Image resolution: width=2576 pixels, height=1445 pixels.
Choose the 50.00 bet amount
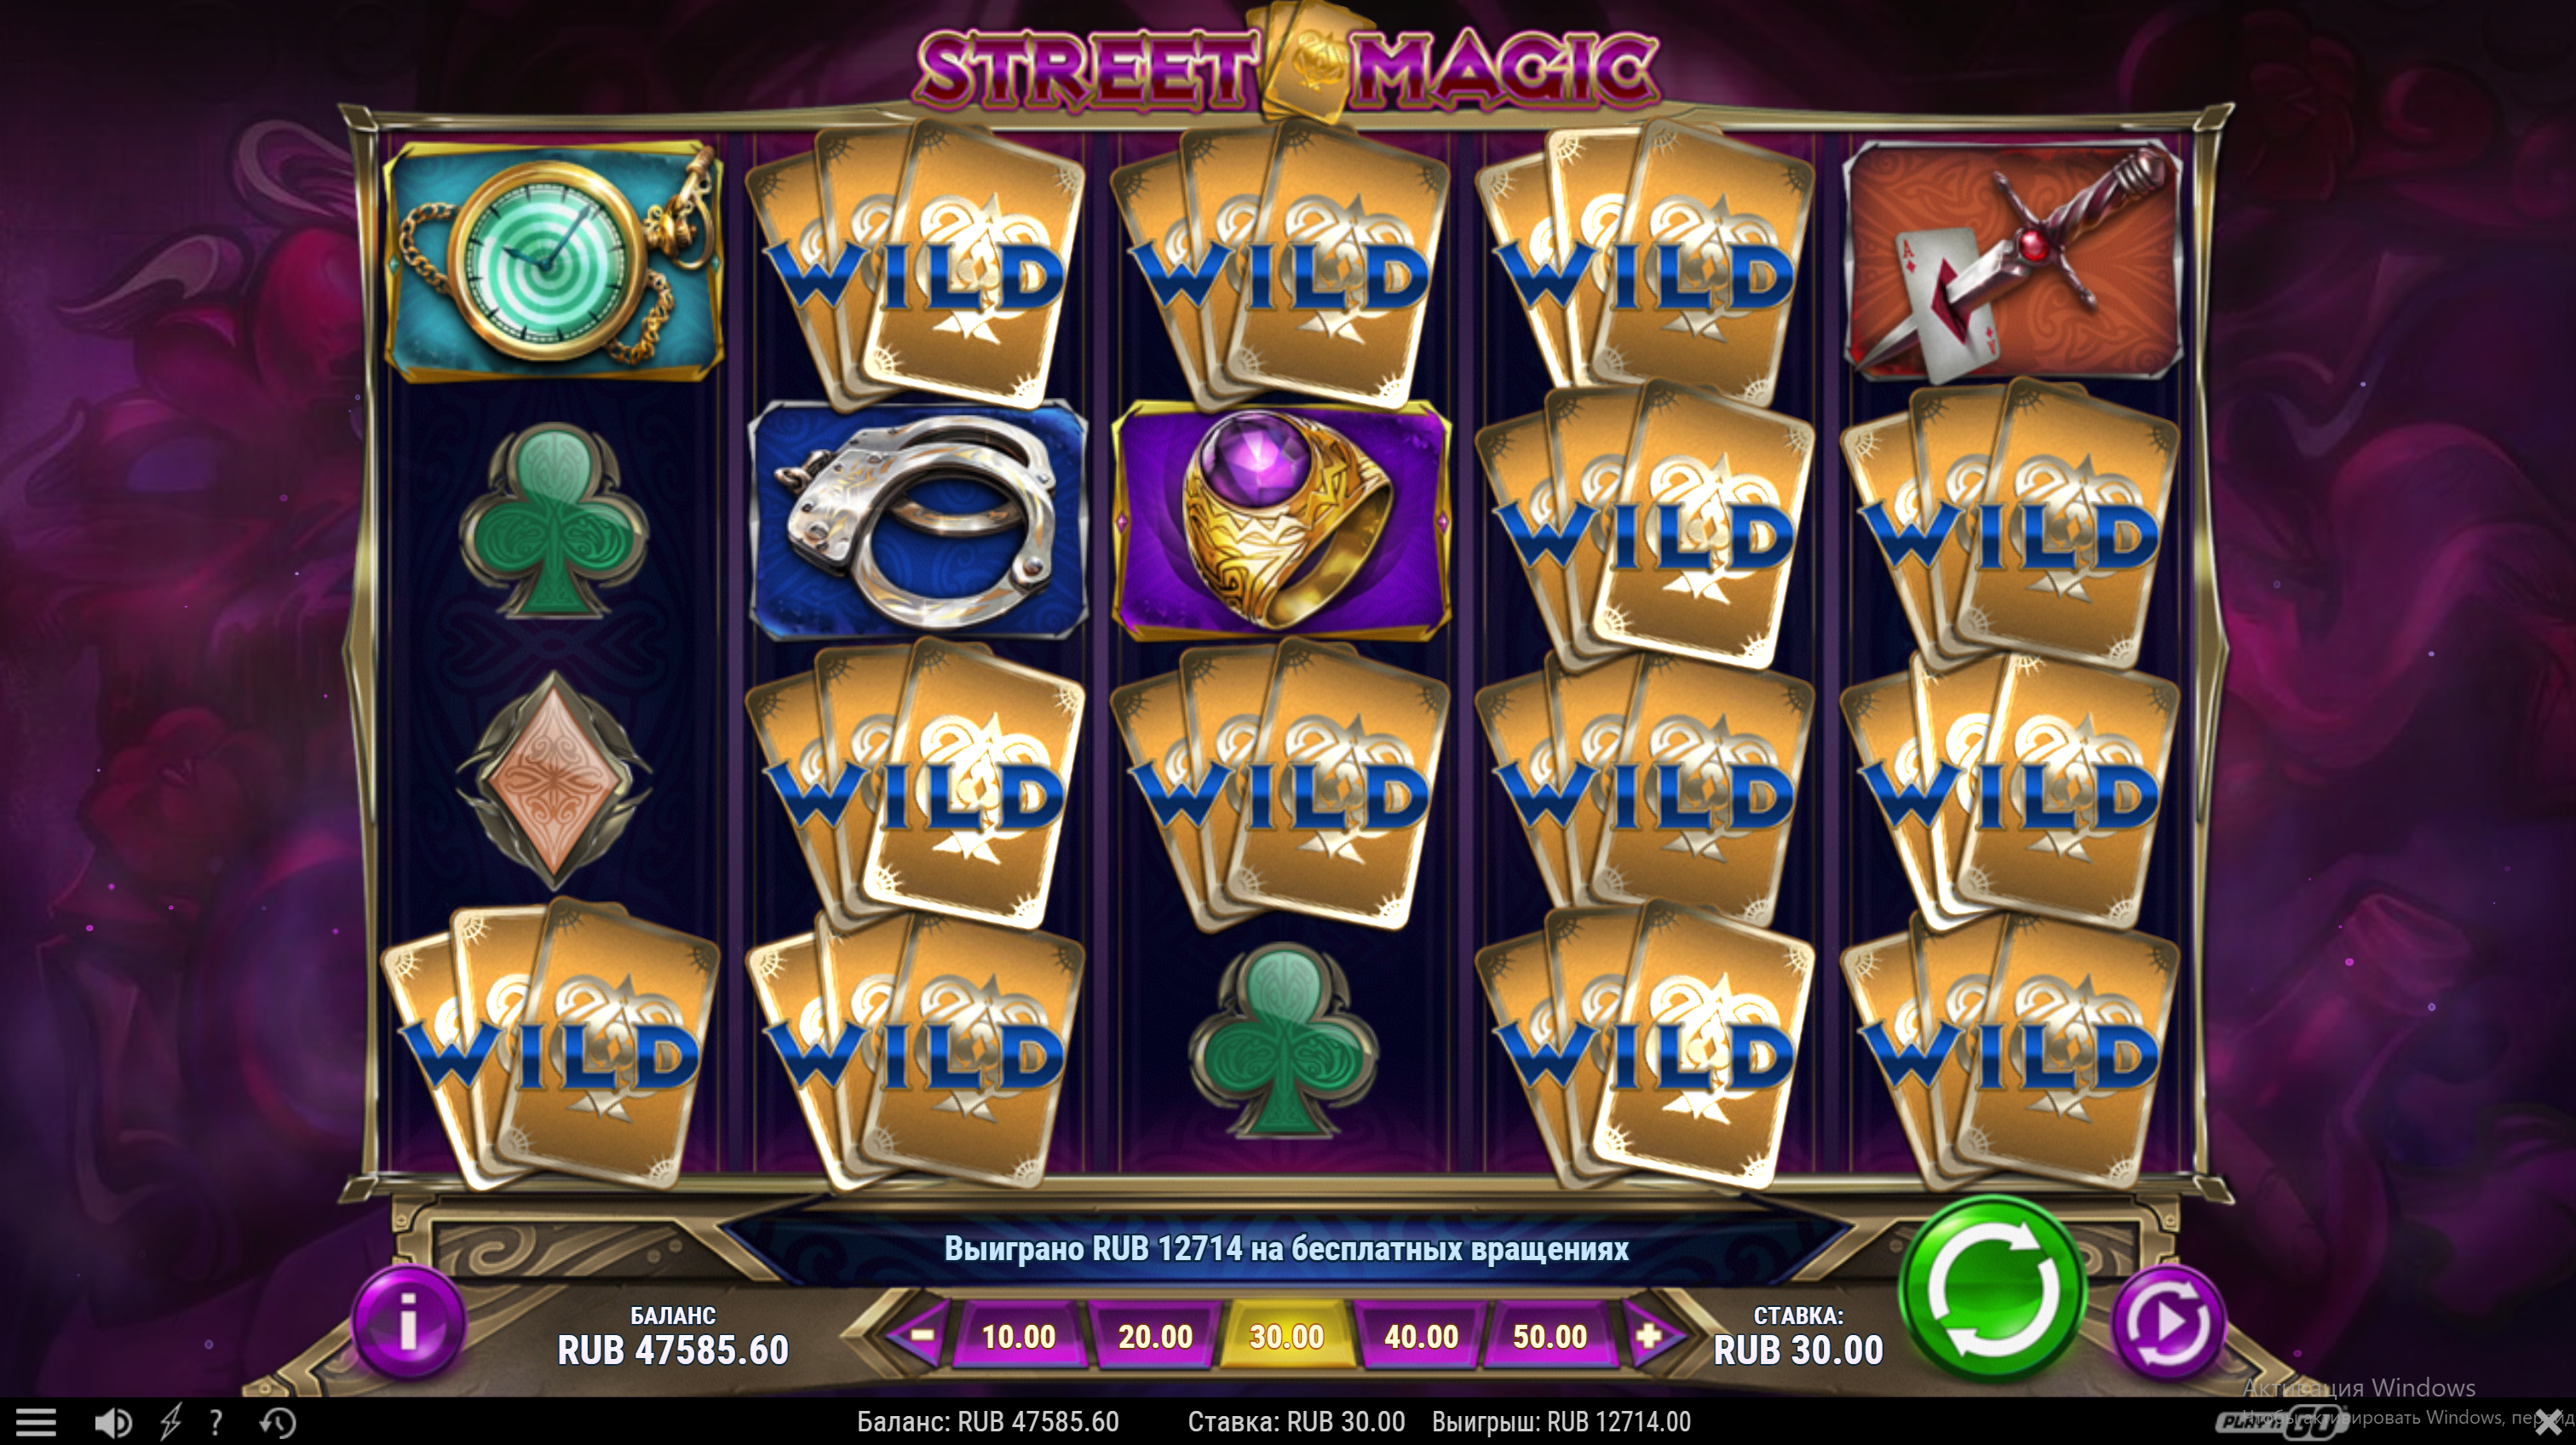pos(1549,1336)
